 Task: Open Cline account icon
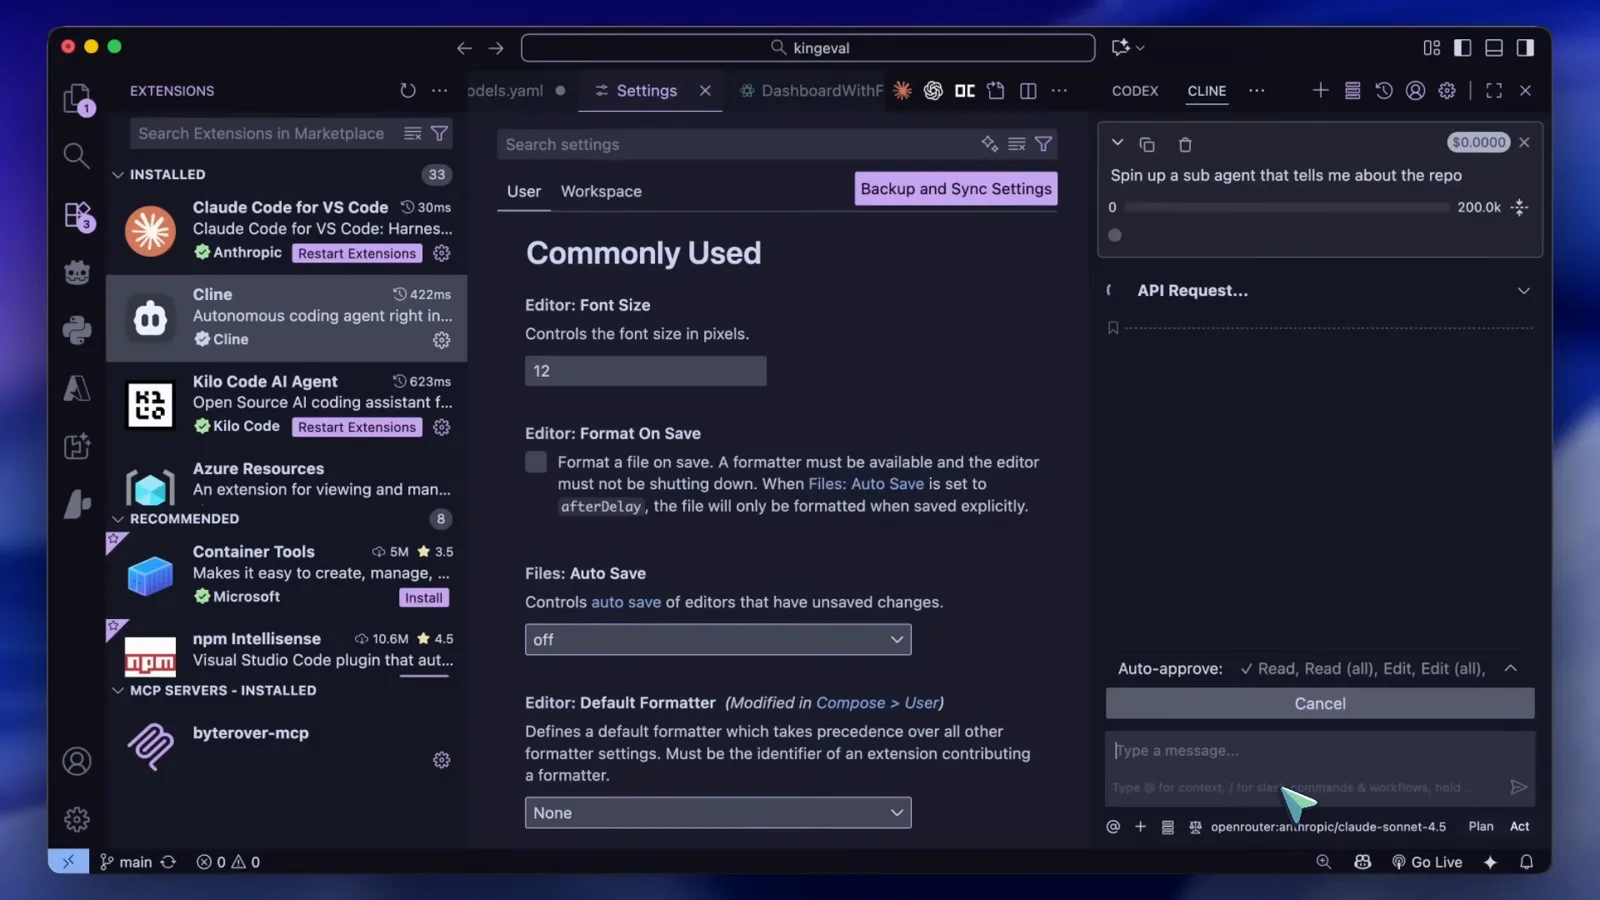click(x=1415, y=90)
